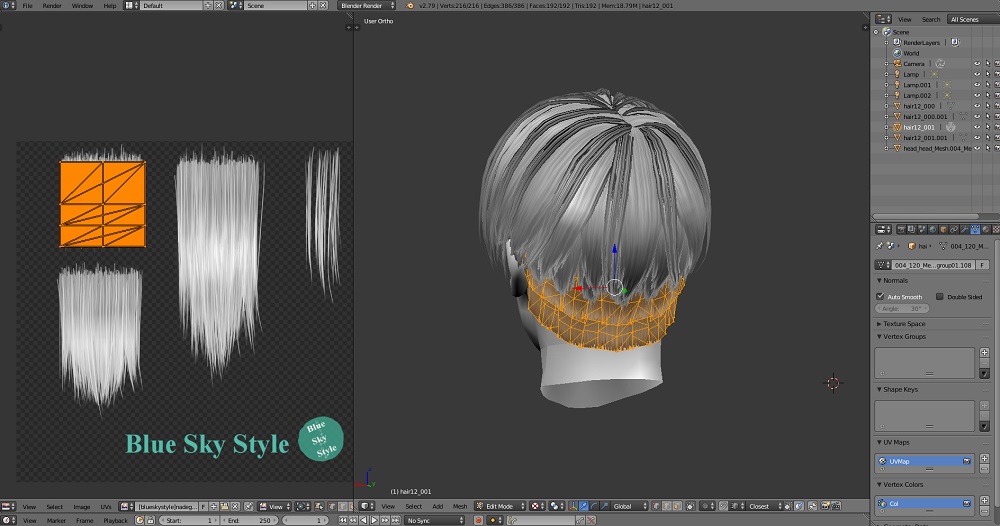This screenshot has width=1000, height=526.
Task: Expand hair12_001.001 tree node
Action: tap(886, 138)
